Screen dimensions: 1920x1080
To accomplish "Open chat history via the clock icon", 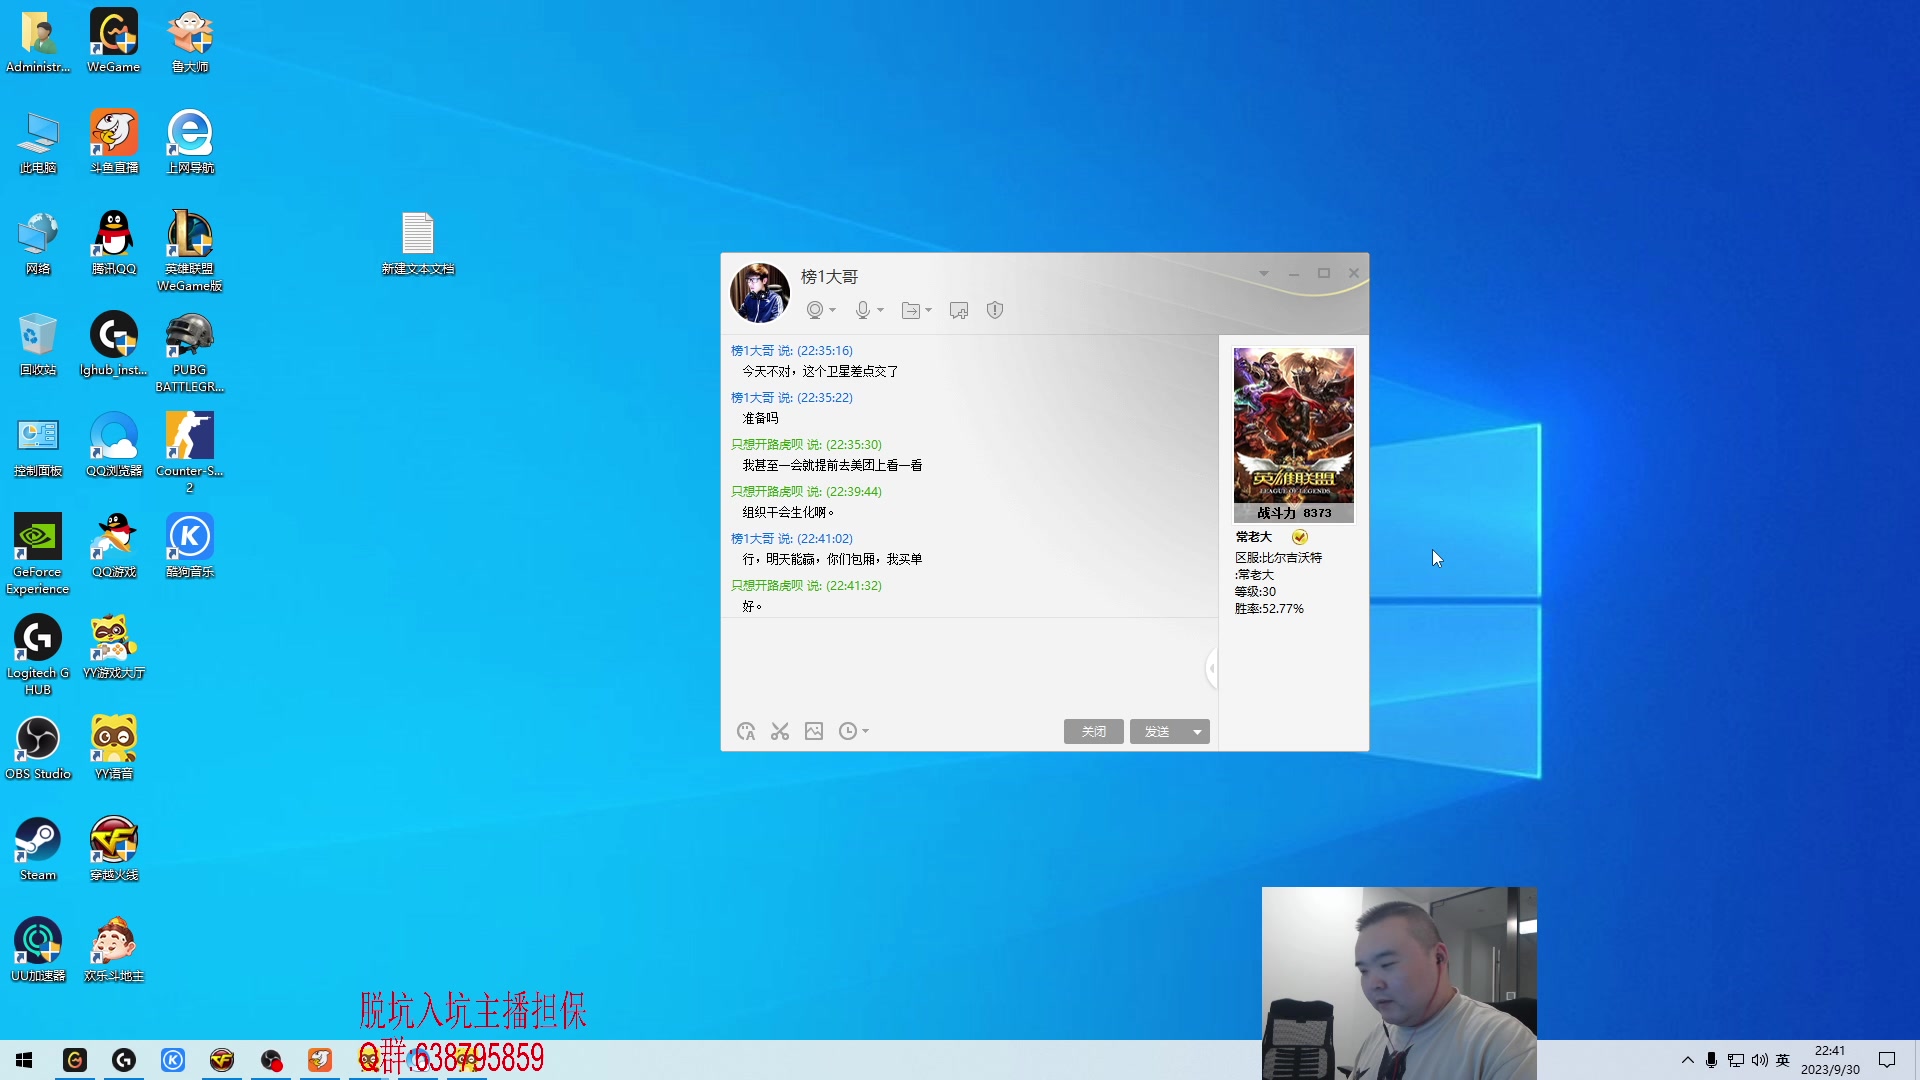I will coord(848,731).
